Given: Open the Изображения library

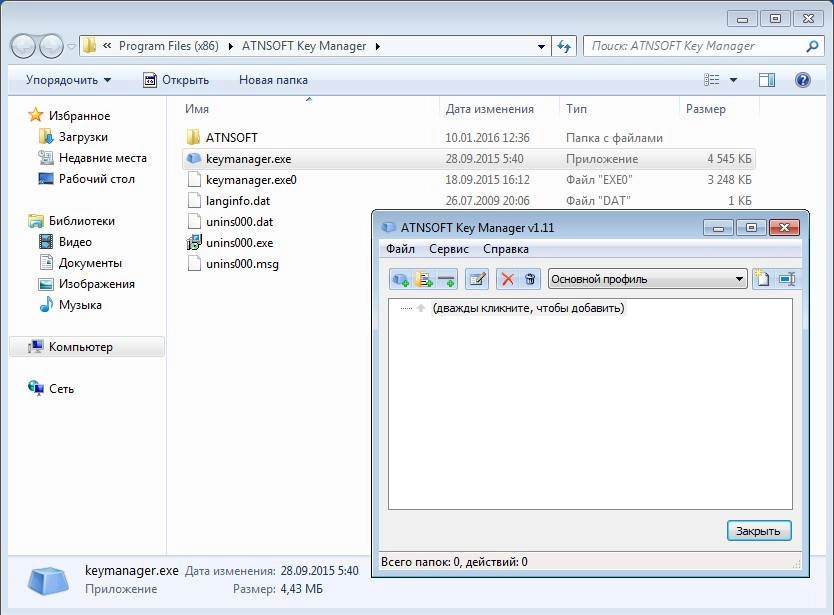Looking at the screenshot, I should pyautogui.click(x=96, y=284).
